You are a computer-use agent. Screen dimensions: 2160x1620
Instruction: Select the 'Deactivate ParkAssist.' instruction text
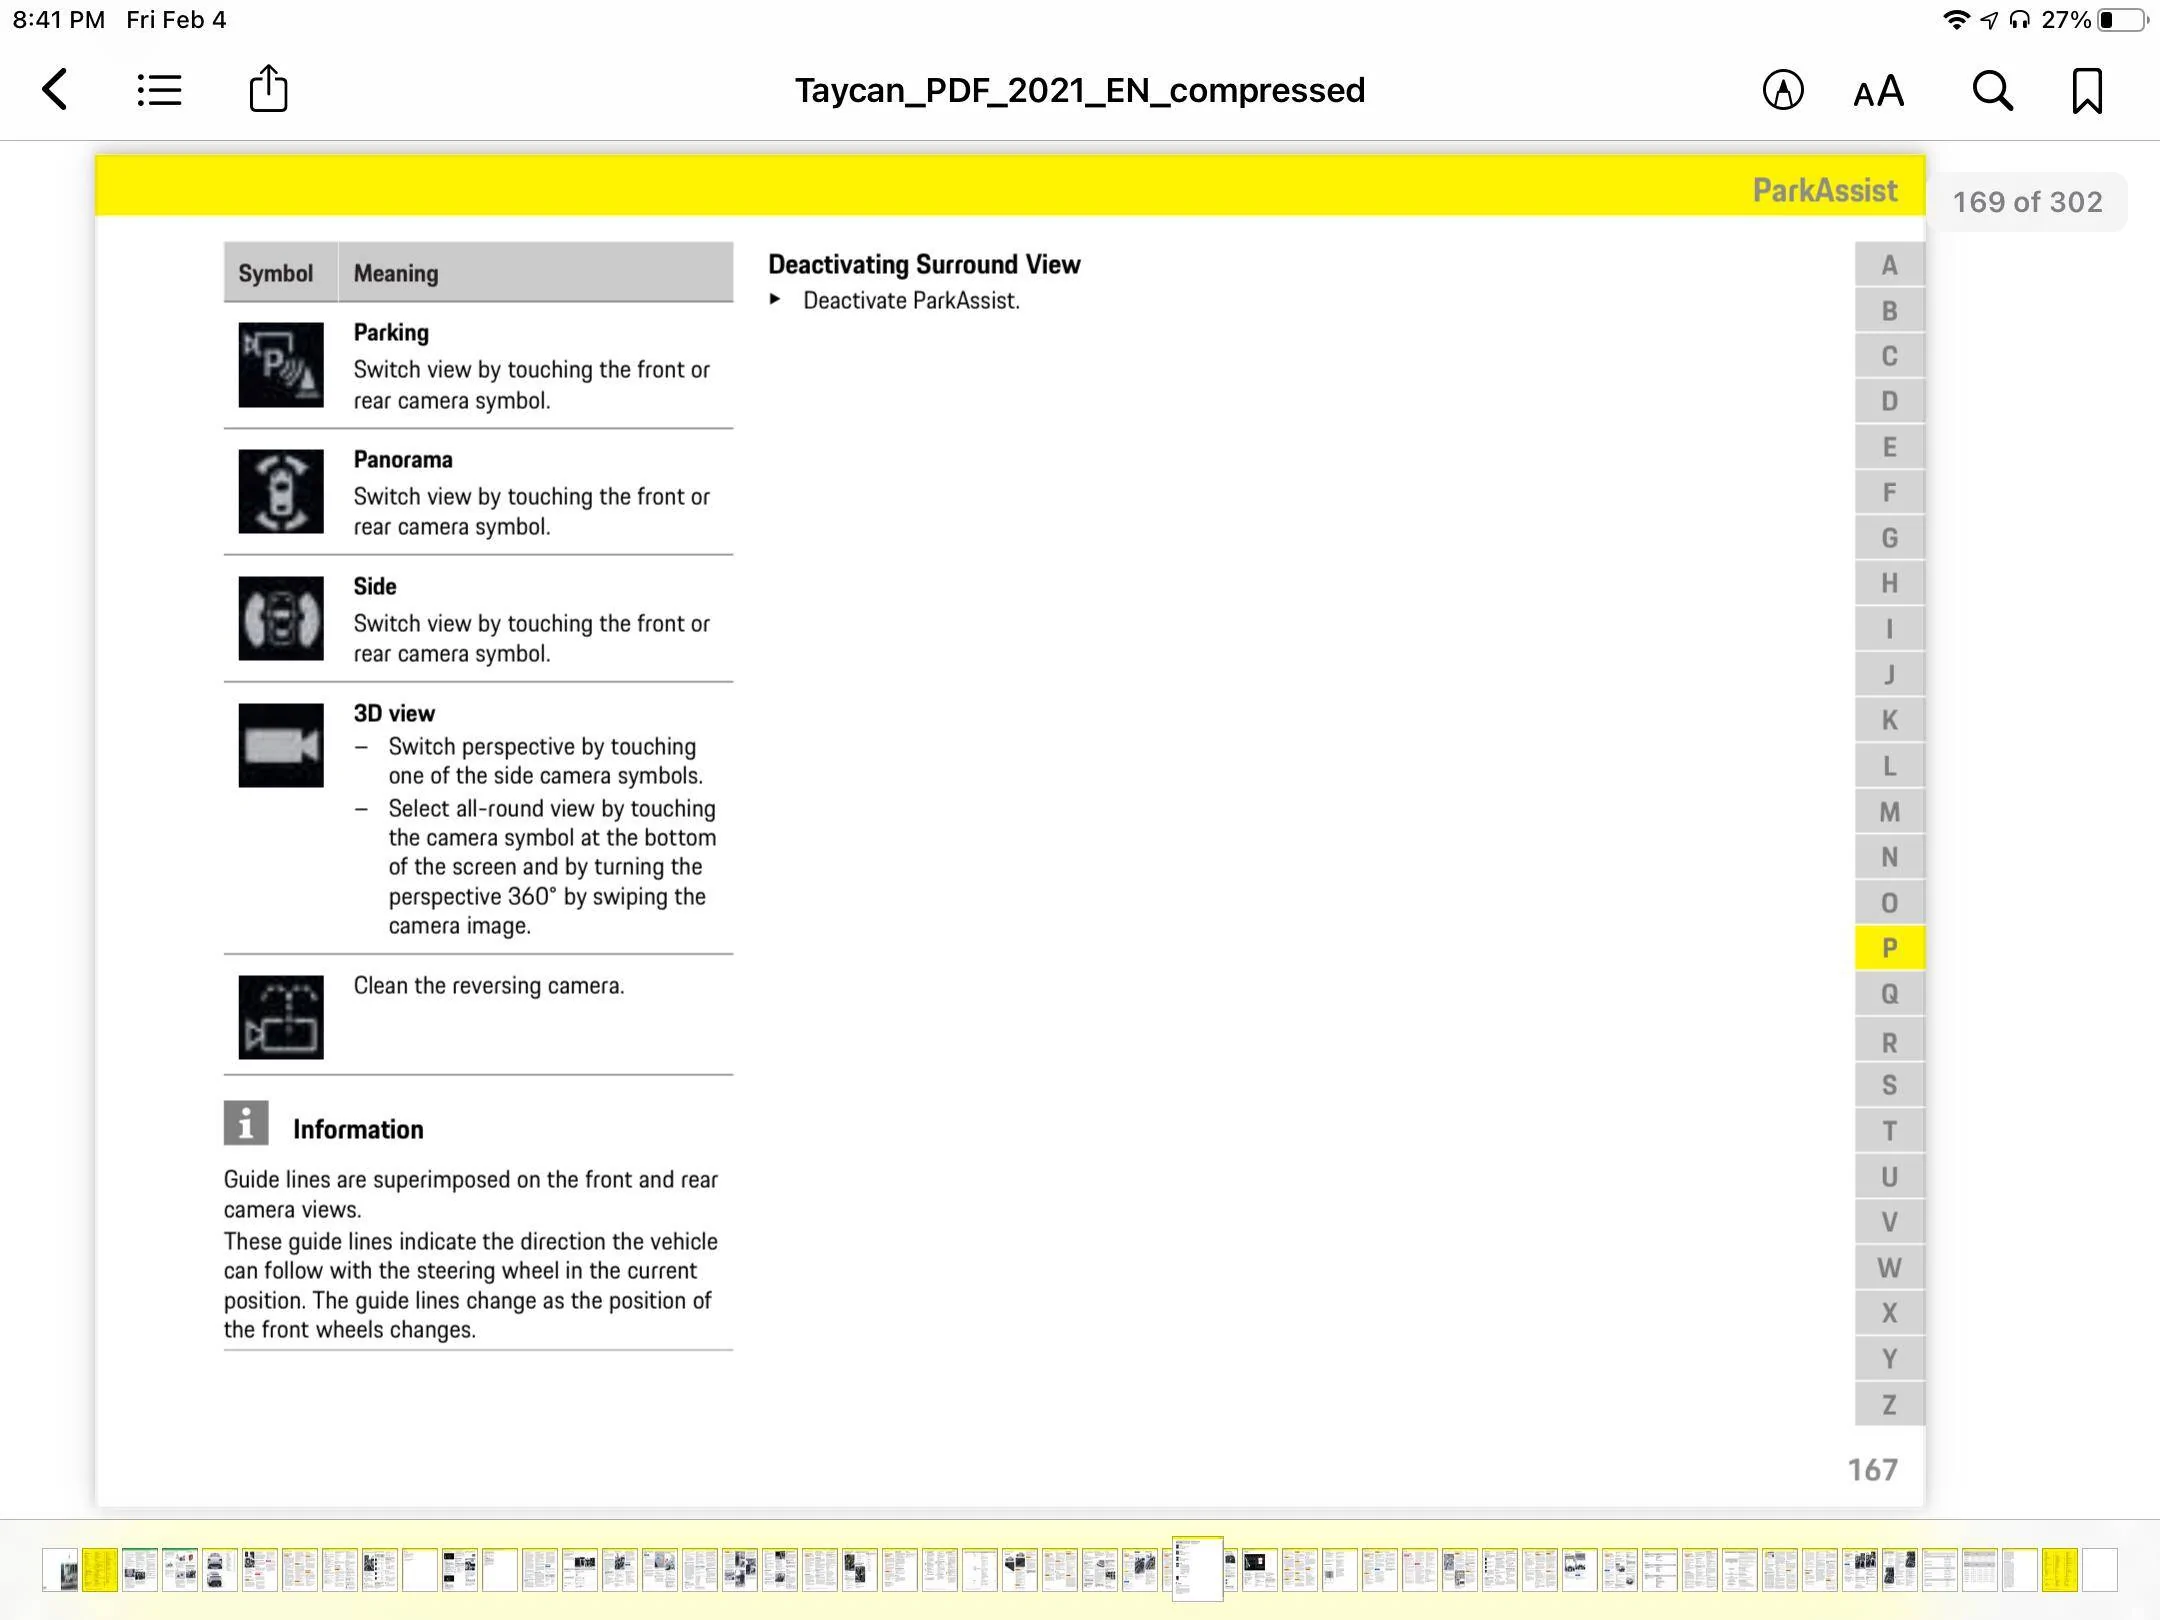(x=911, y=301)
